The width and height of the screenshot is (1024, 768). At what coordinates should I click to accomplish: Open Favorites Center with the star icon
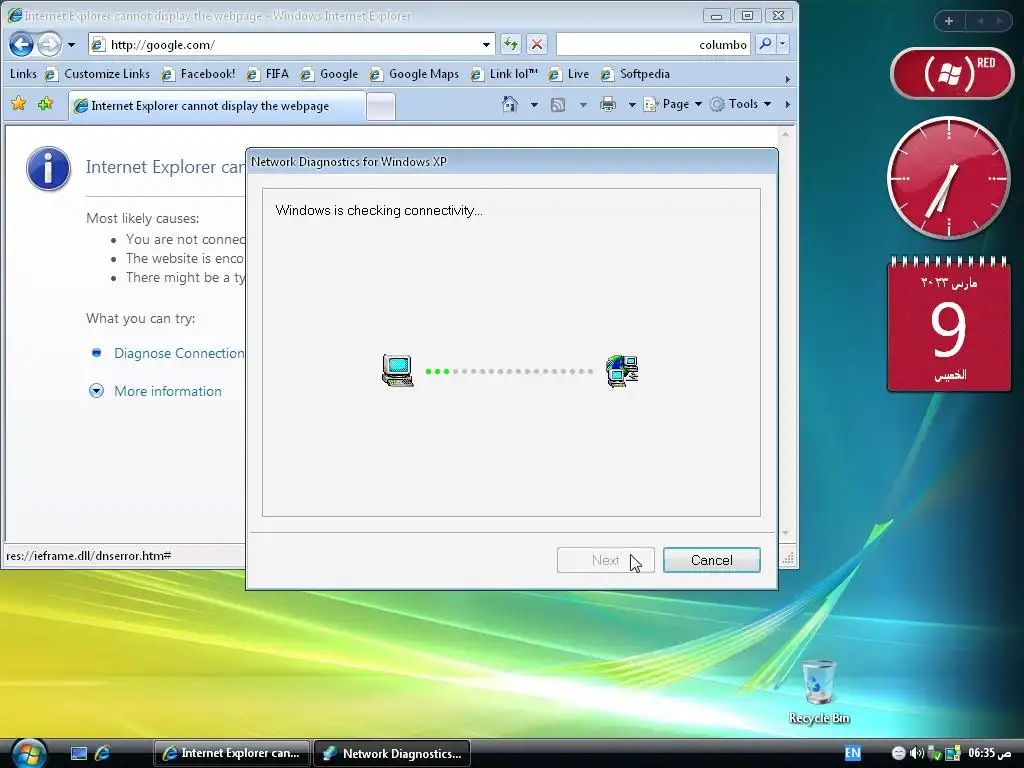[19, 104]
